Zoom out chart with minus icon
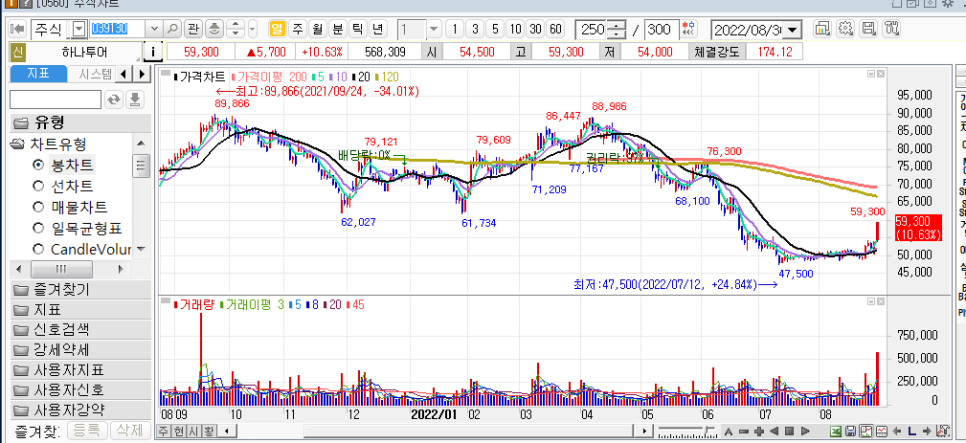Screen dimensions: 966x443 (744, 431)
